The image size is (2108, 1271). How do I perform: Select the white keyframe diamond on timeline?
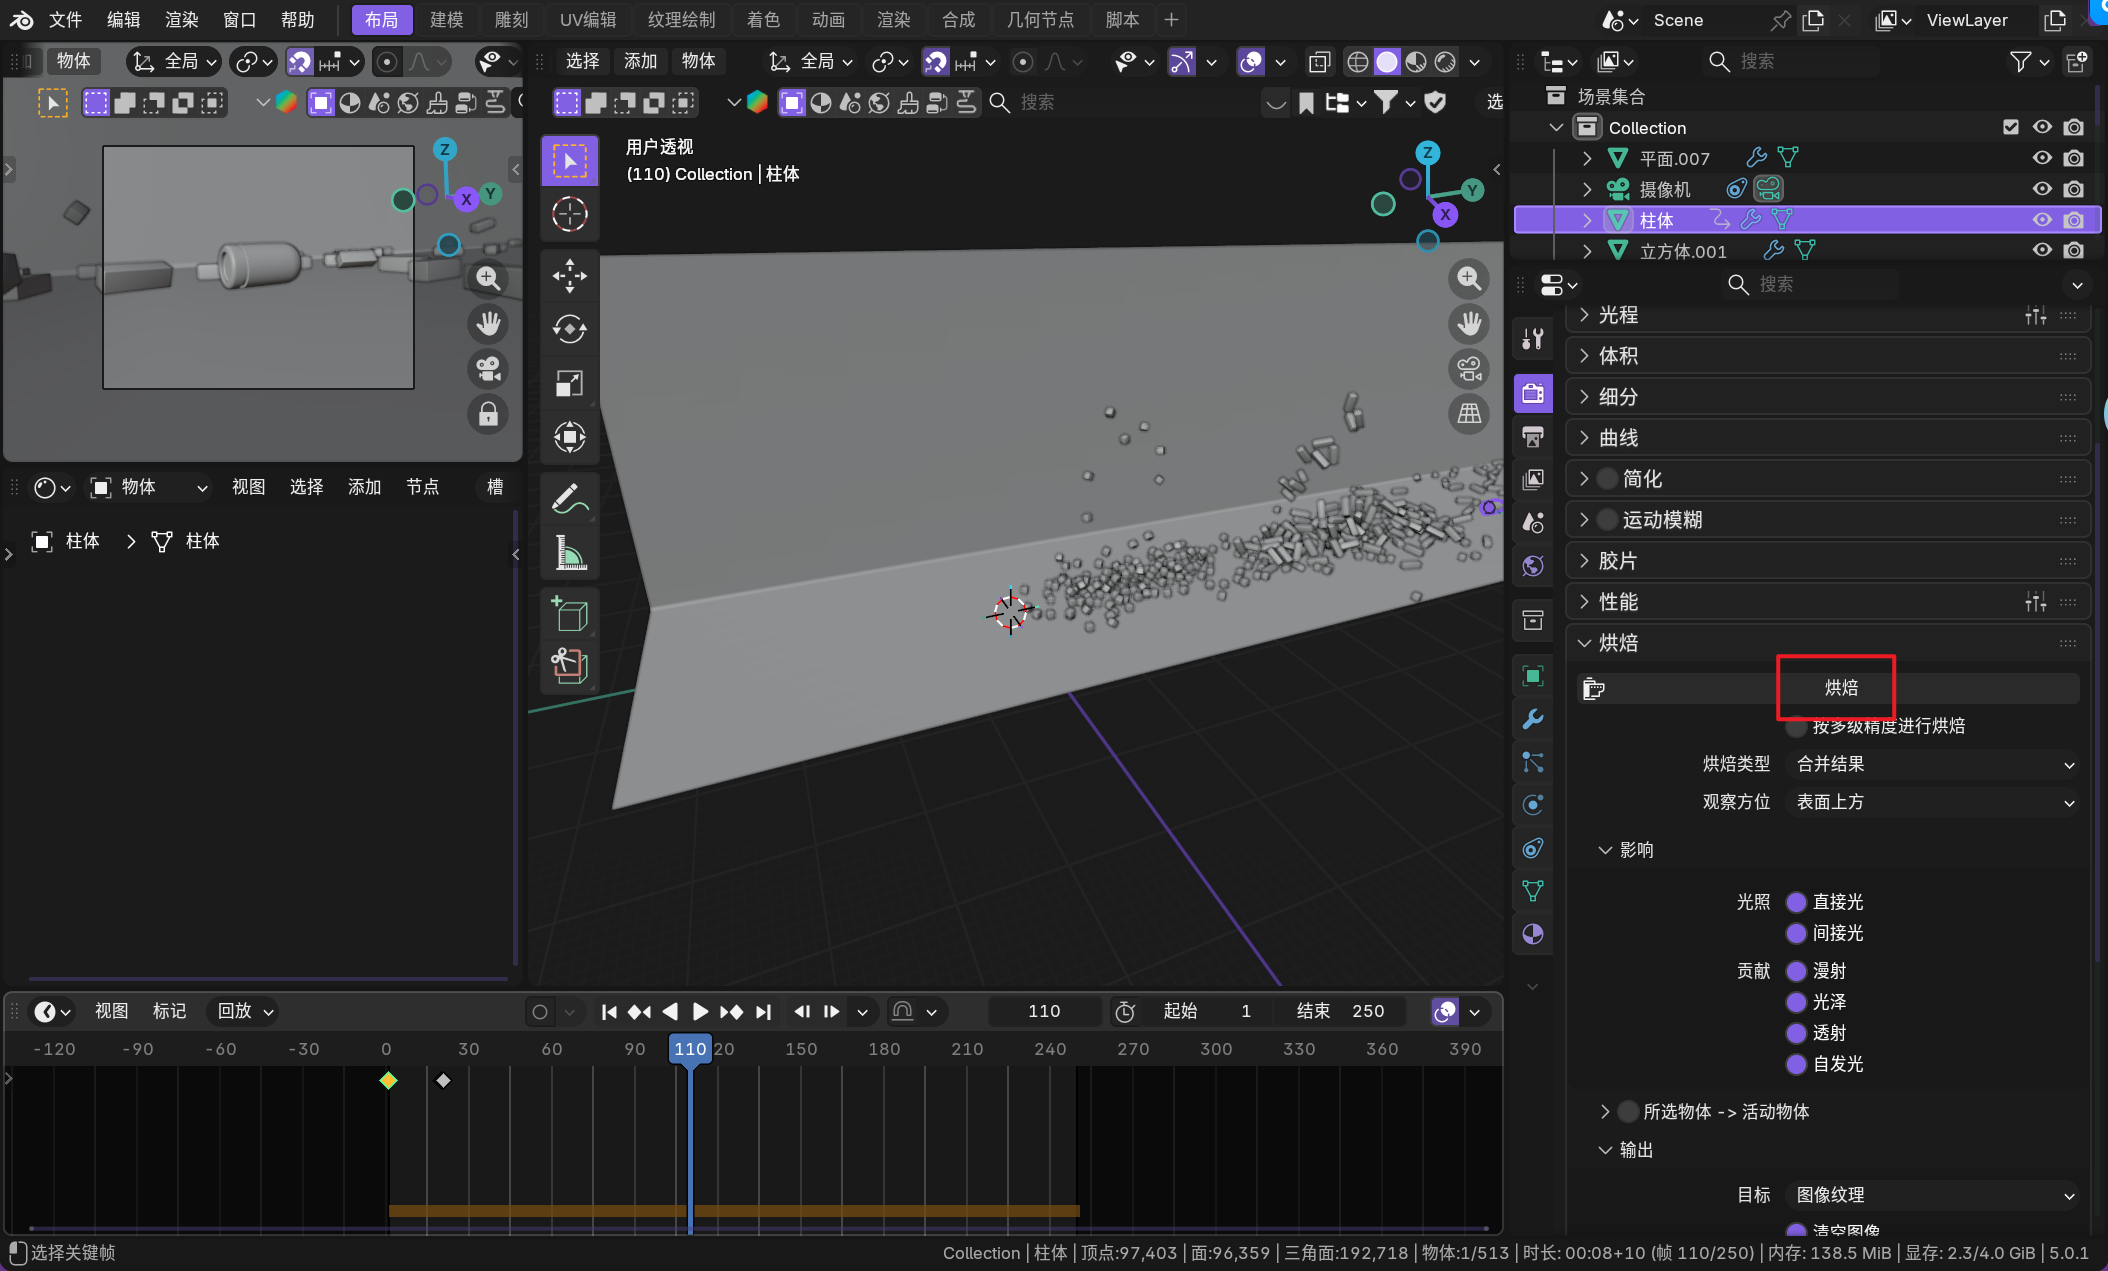pos(443,1080)
